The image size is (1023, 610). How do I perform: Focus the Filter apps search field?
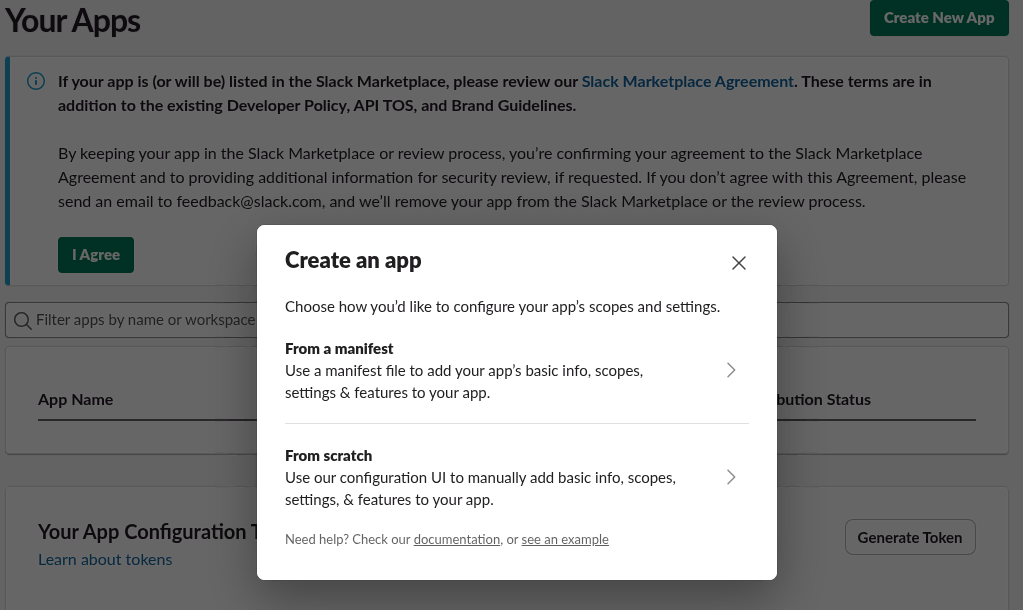(x=140, y=320)
